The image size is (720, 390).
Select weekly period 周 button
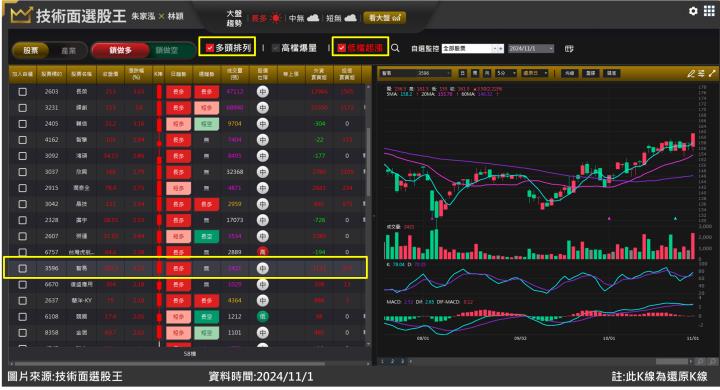coord(475,73)
